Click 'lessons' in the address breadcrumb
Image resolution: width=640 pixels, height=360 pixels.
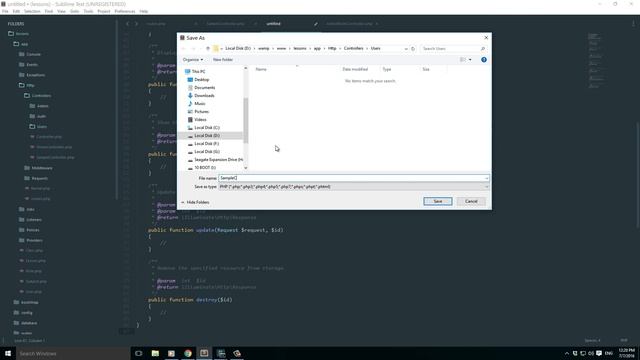click(x=300, y=48)
